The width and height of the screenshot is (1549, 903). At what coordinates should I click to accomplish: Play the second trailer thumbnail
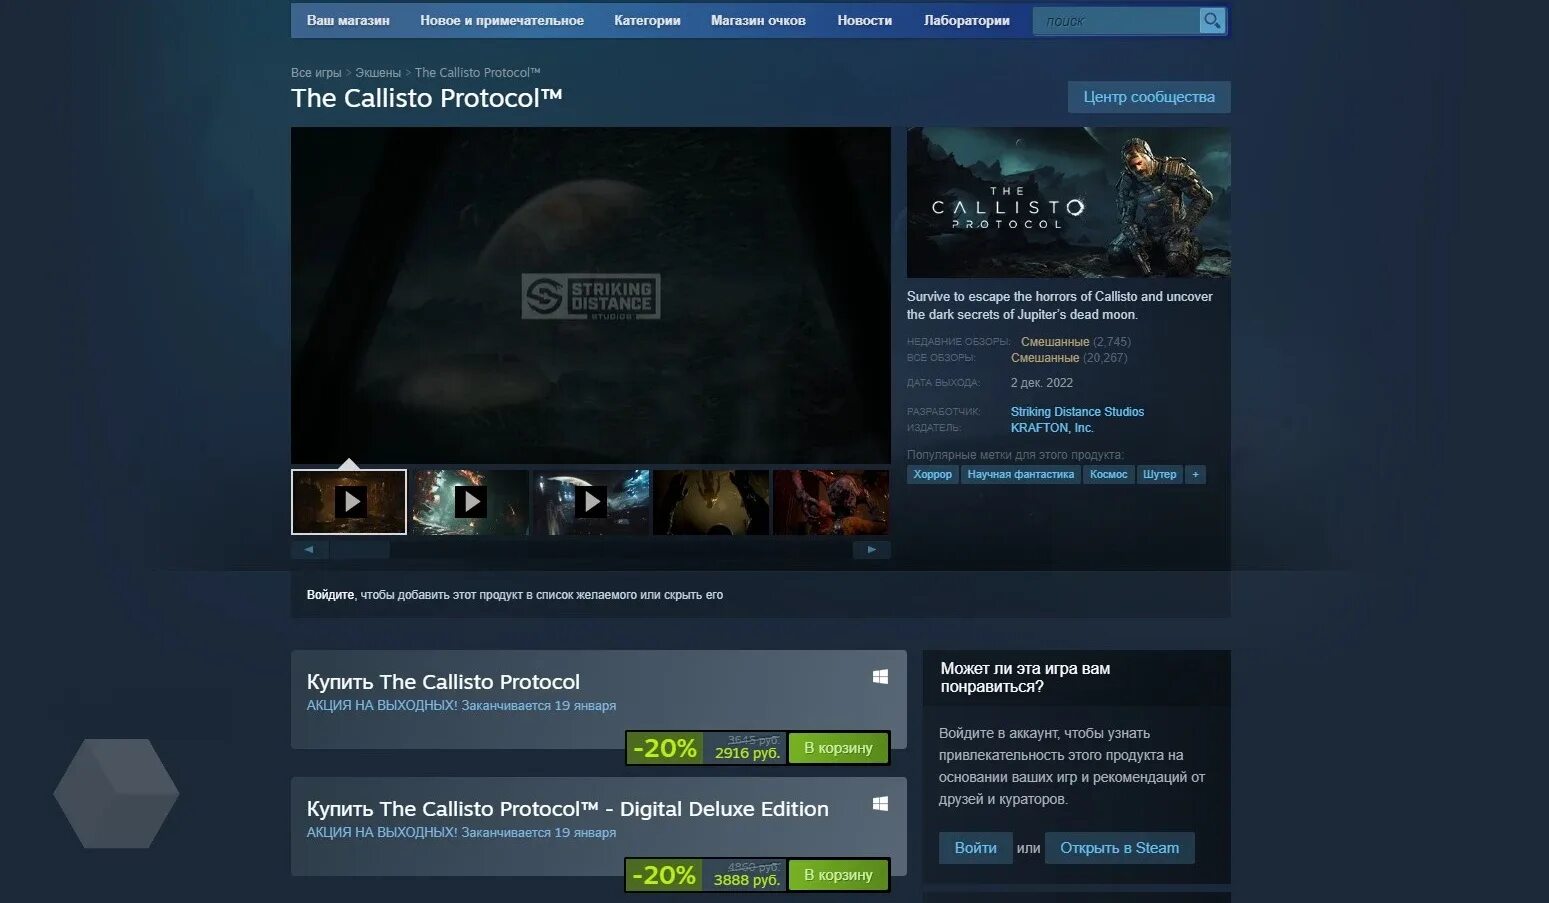tap(470, 502)
